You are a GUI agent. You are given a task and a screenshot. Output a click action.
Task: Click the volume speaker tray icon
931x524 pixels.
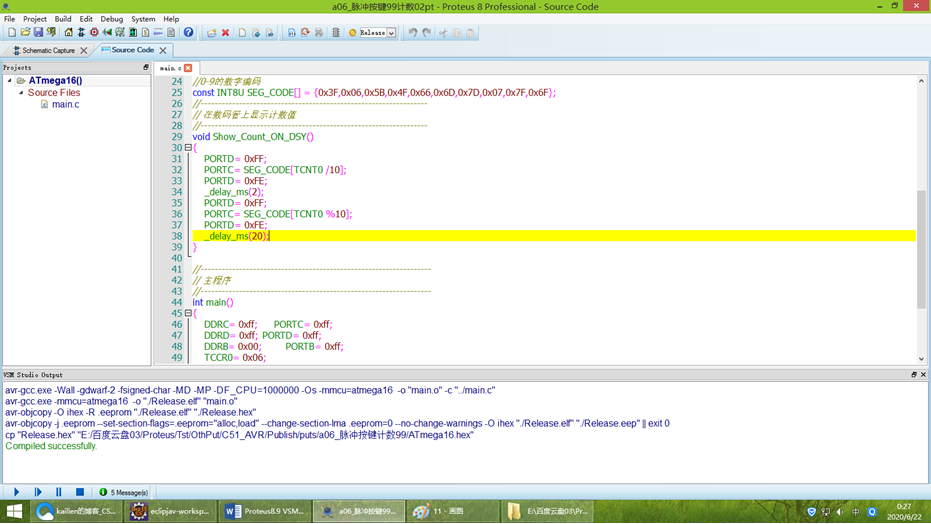click(840, 512)
